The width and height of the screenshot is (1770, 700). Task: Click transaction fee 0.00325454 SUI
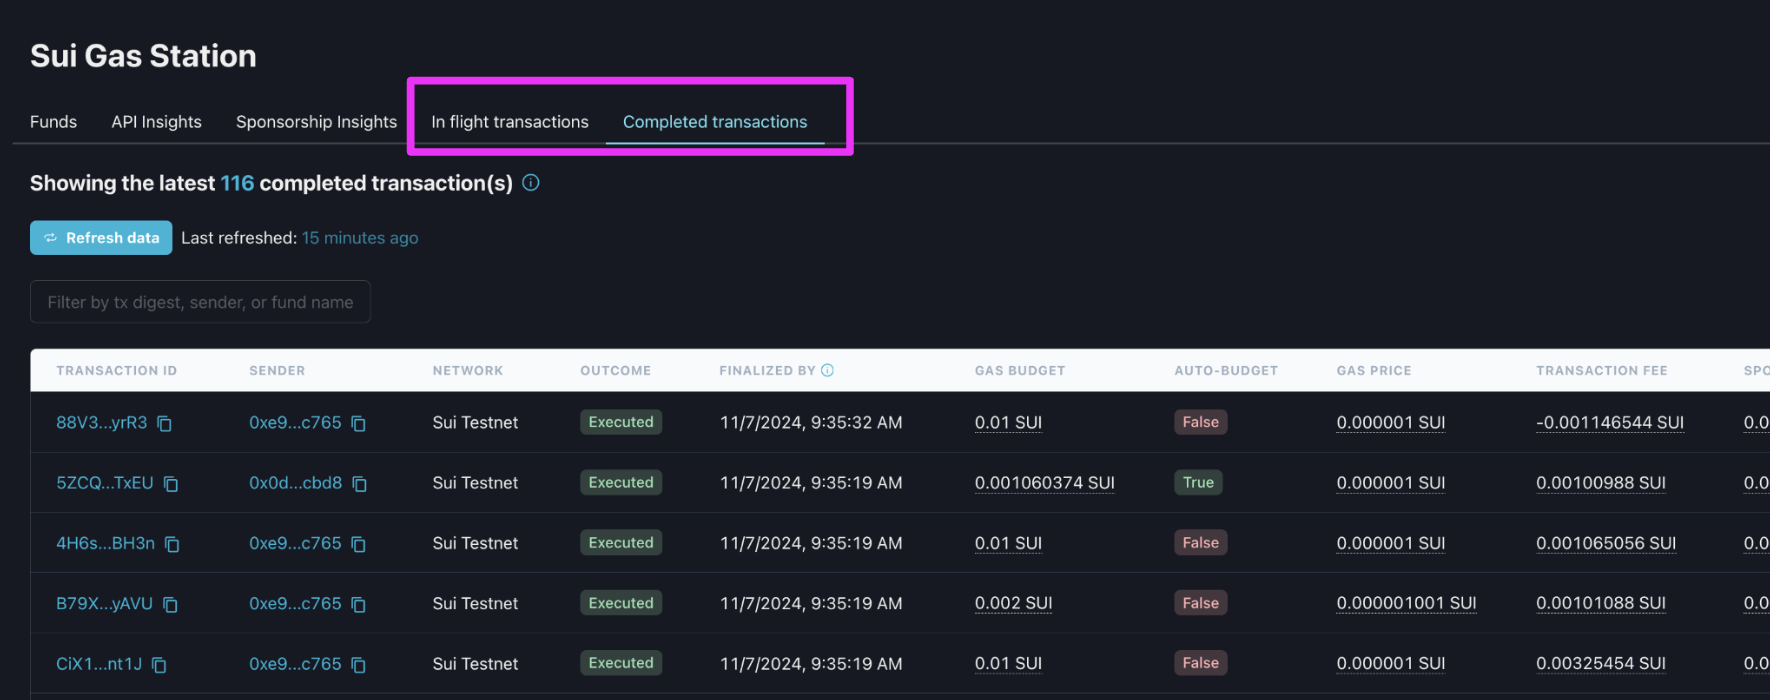point(1601,664)
